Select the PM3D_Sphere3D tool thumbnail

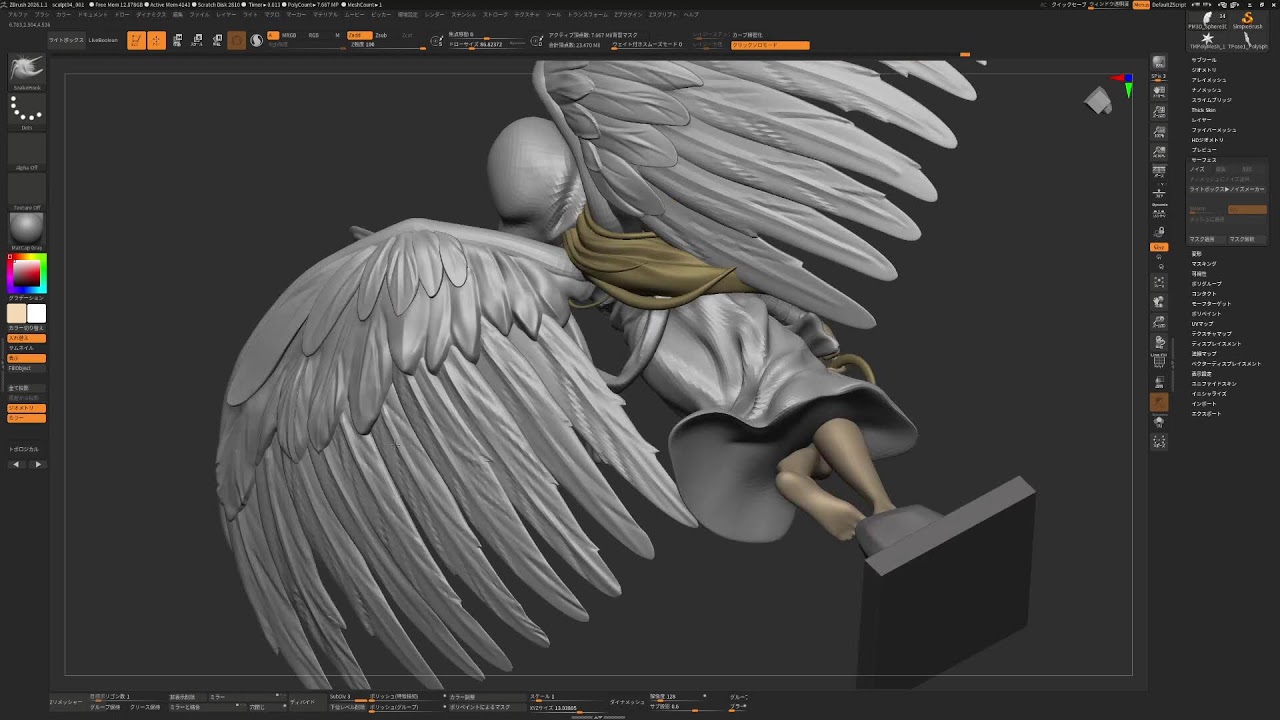tap(1208, 20)
